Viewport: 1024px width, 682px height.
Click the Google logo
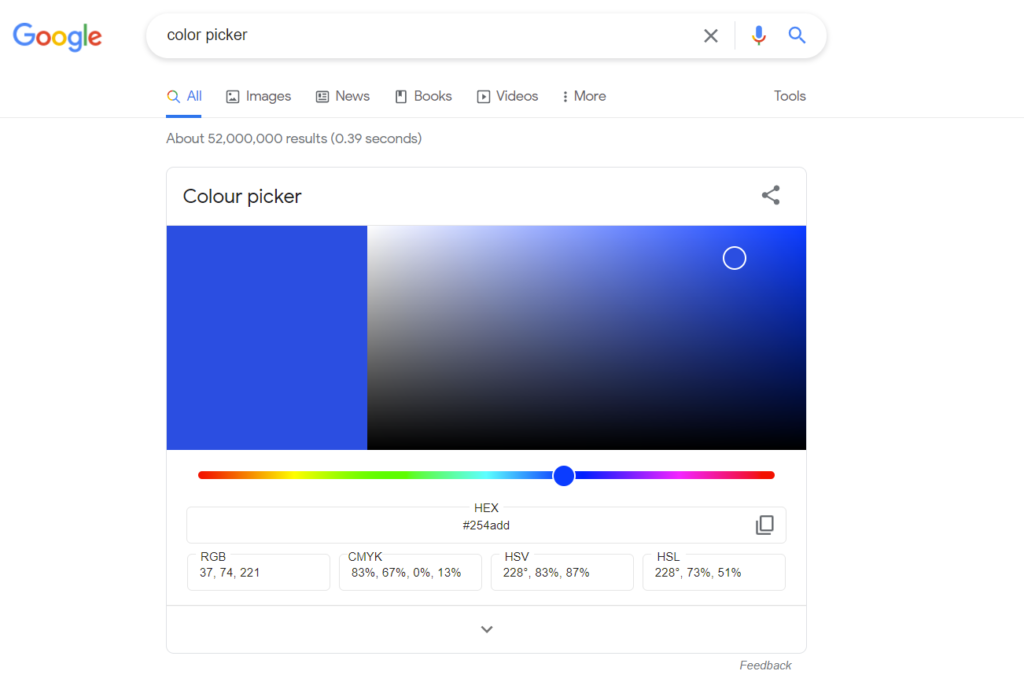[57, 37]
